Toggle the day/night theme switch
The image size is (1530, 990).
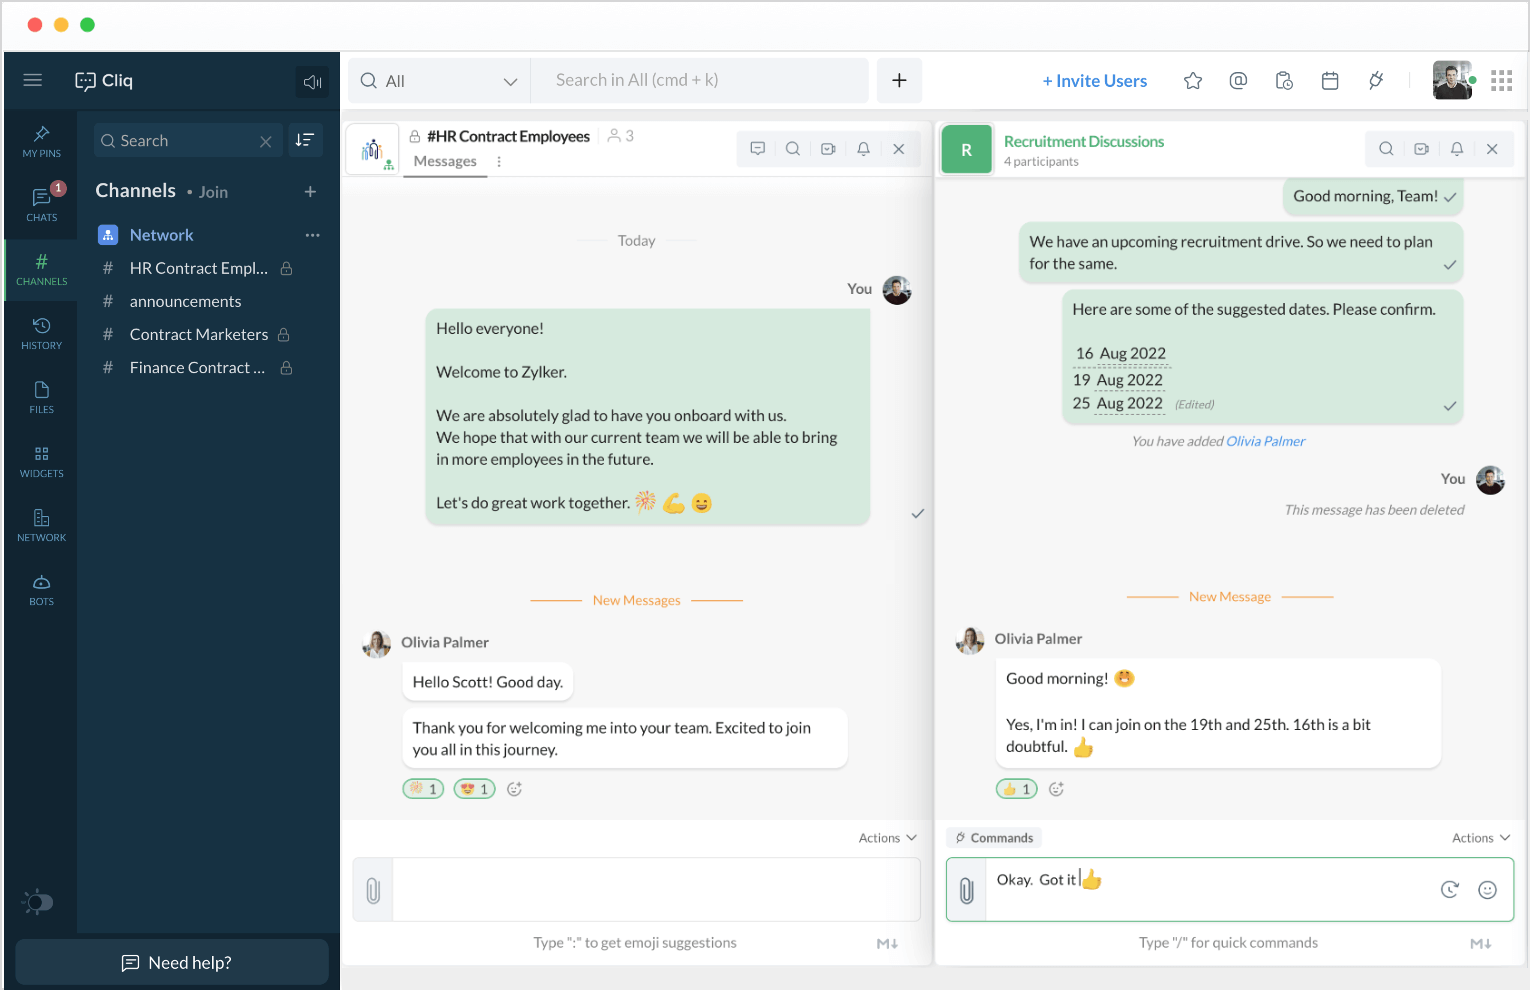(x=38, y=902)
